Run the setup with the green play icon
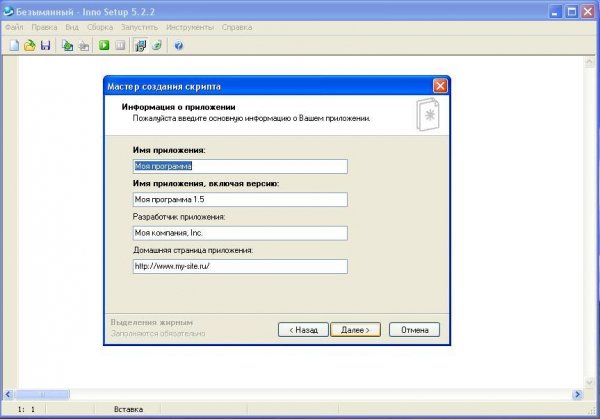600x419 pixels. [x=104, y=46]
